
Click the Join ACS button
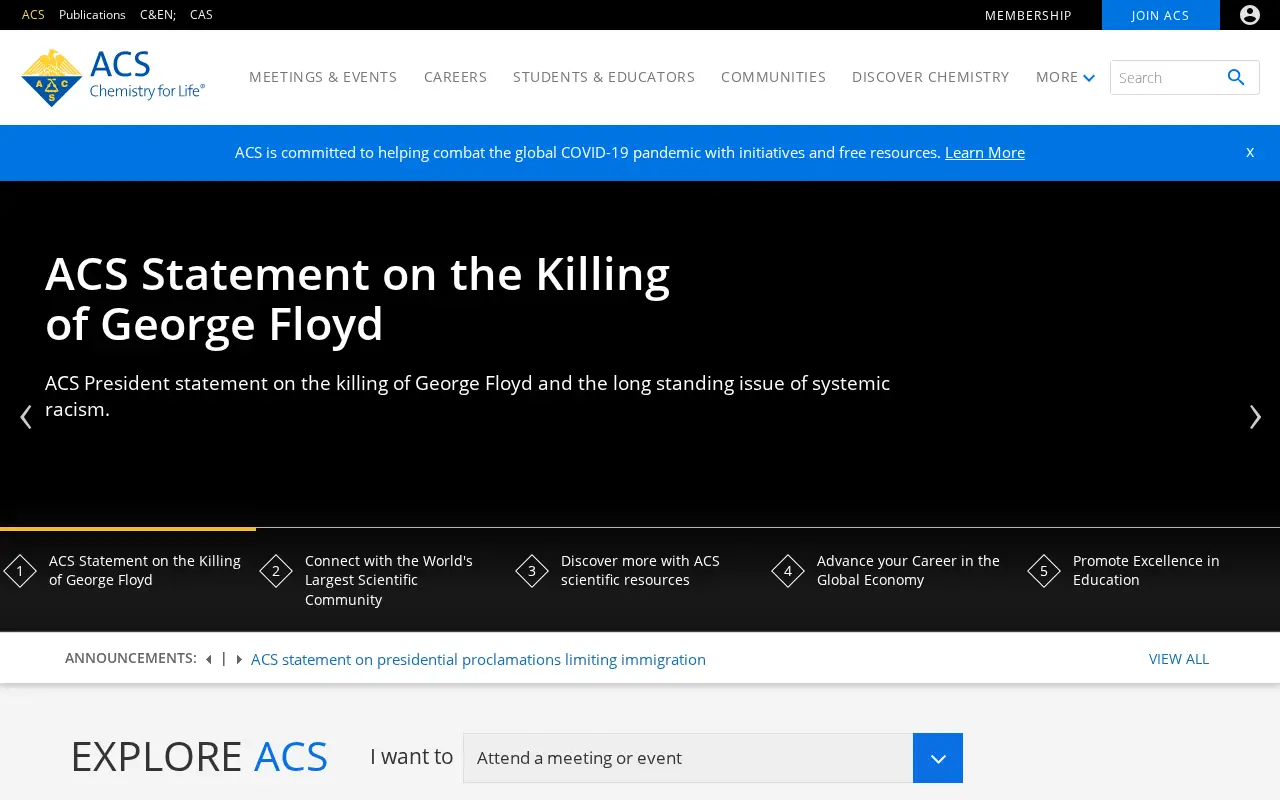(1161, 15)
